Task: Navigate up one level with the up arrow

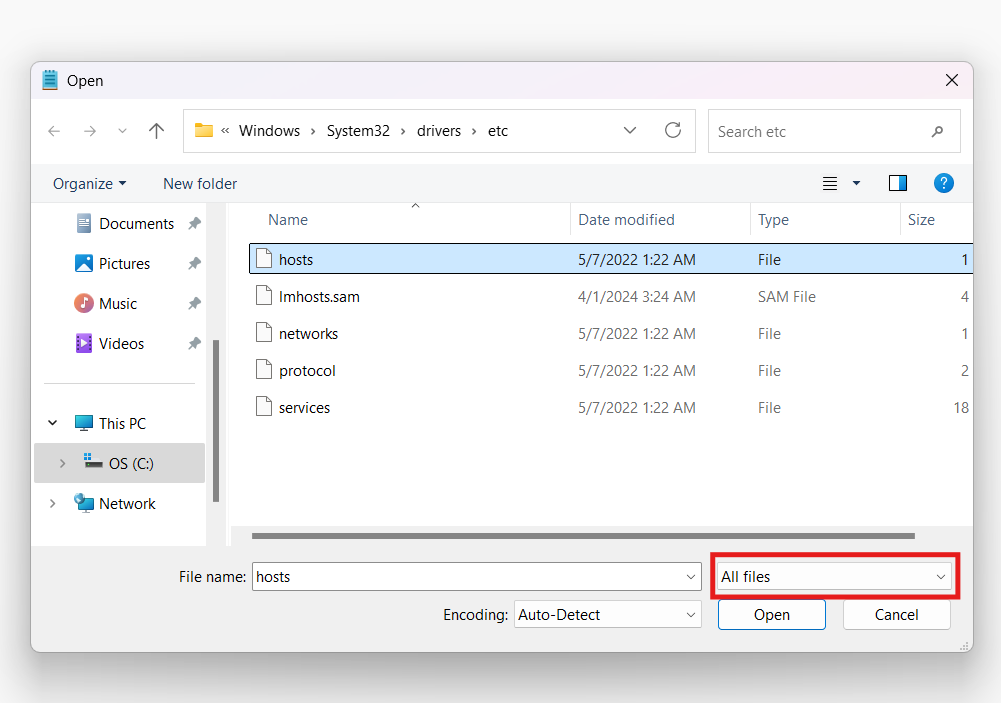Action: pyautogui.click(x=156, y=131)
